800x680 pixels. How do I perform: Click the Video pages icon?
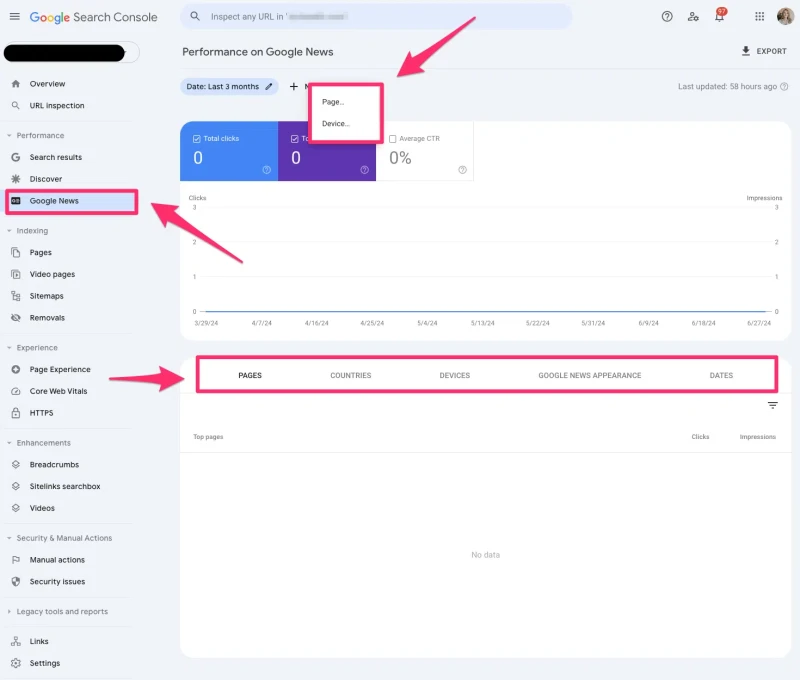(16, 274)
